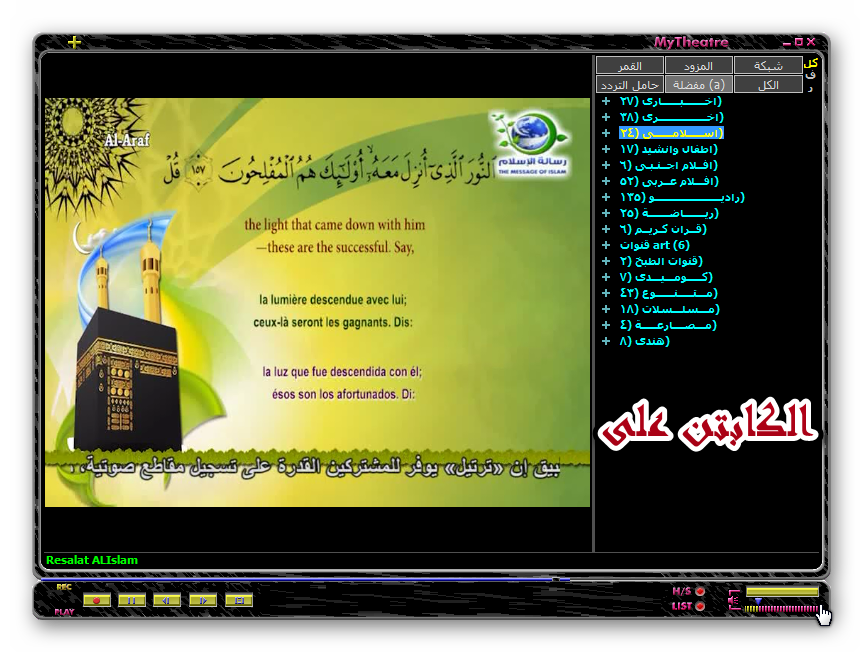
Task: Click the step backward button
Action: [167, 600]
